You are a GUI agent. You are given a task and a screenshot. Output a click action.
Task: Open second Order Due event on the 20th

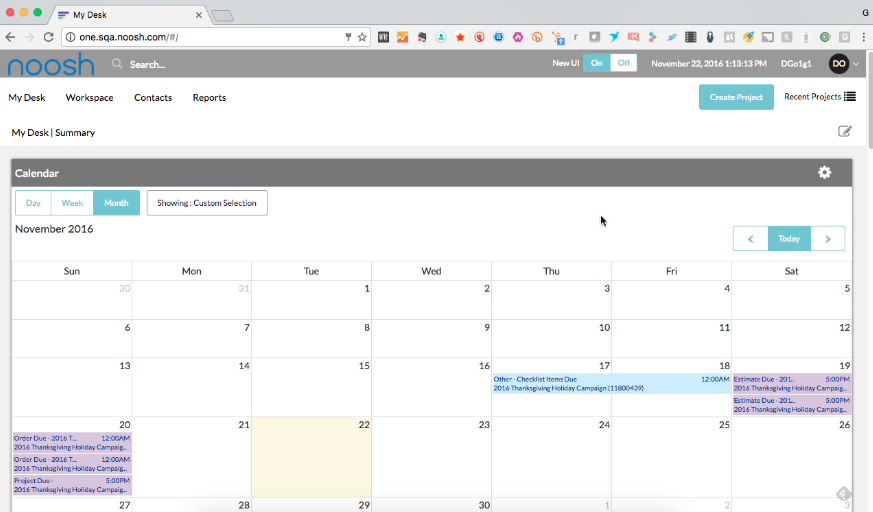(x=72, y=464)
